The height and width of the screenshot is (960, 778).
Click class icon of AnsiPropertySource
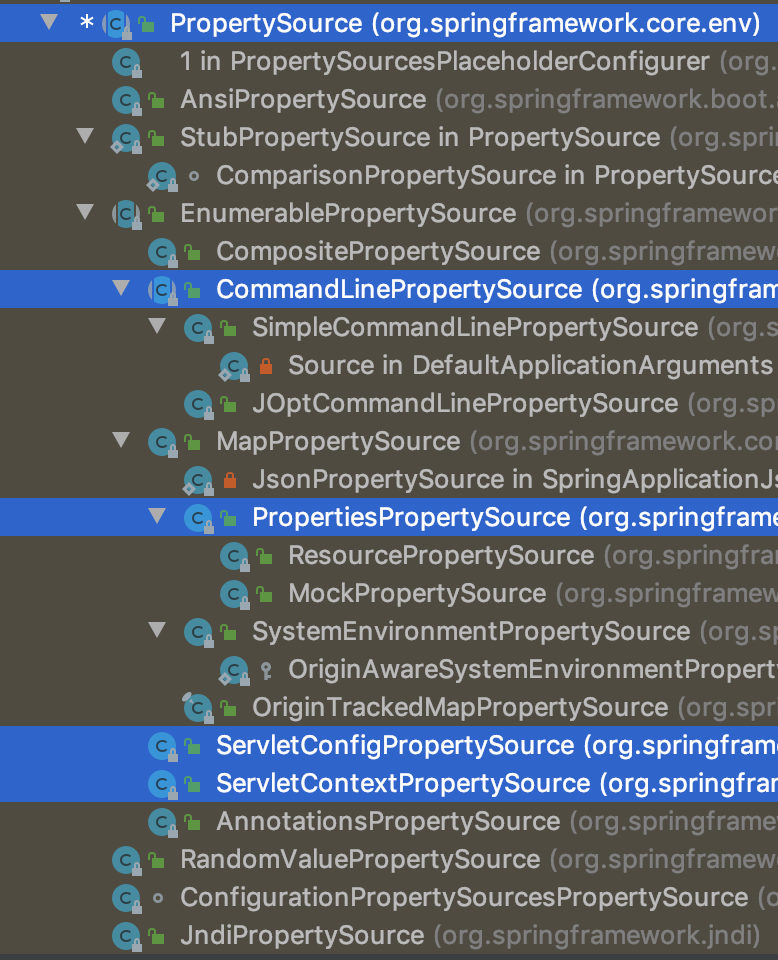pyautogui.click(x=127, y=100)
